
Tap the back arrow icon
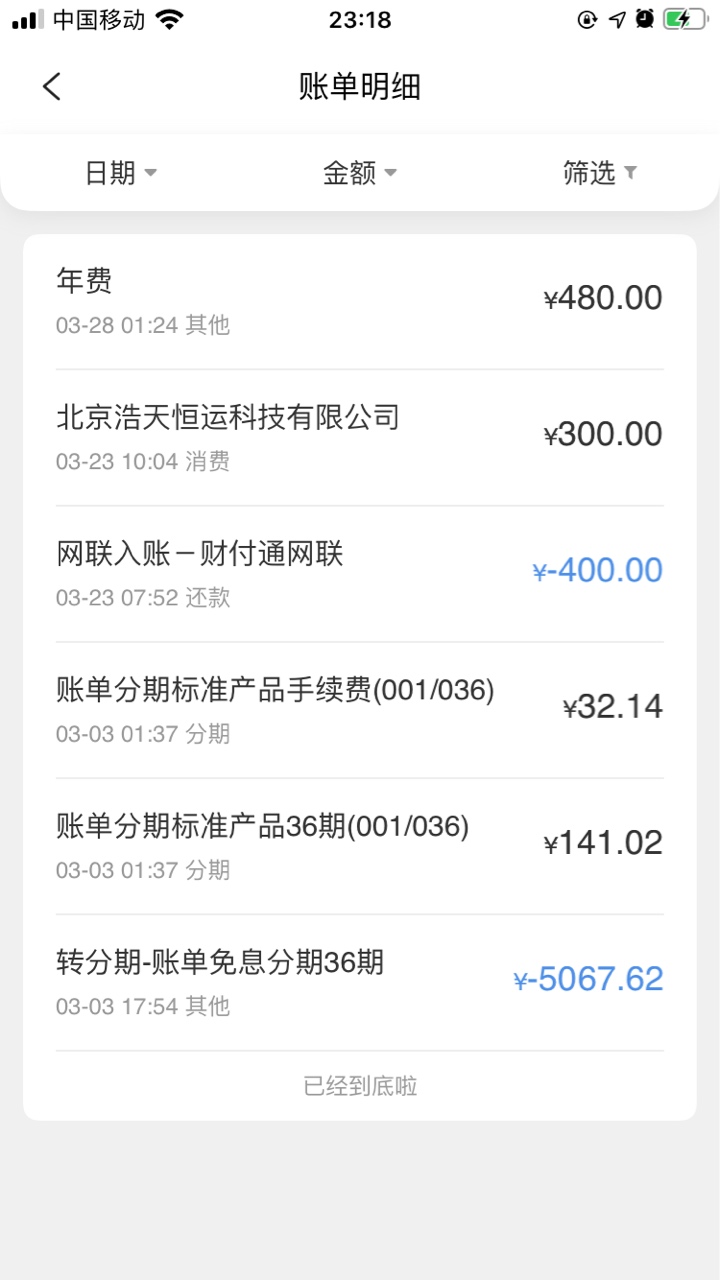pos(52,87)
